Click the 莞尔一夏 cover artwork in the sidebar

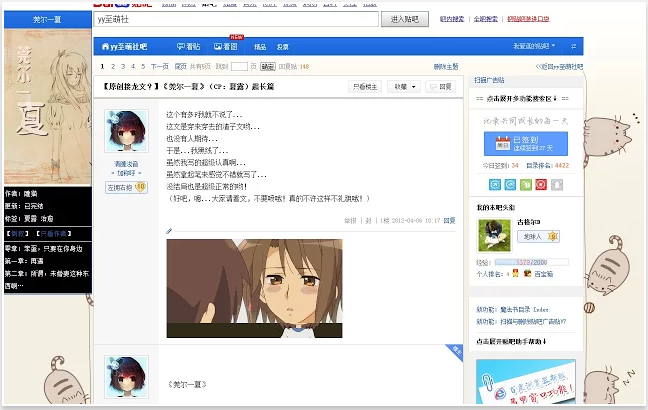point(48,107)
